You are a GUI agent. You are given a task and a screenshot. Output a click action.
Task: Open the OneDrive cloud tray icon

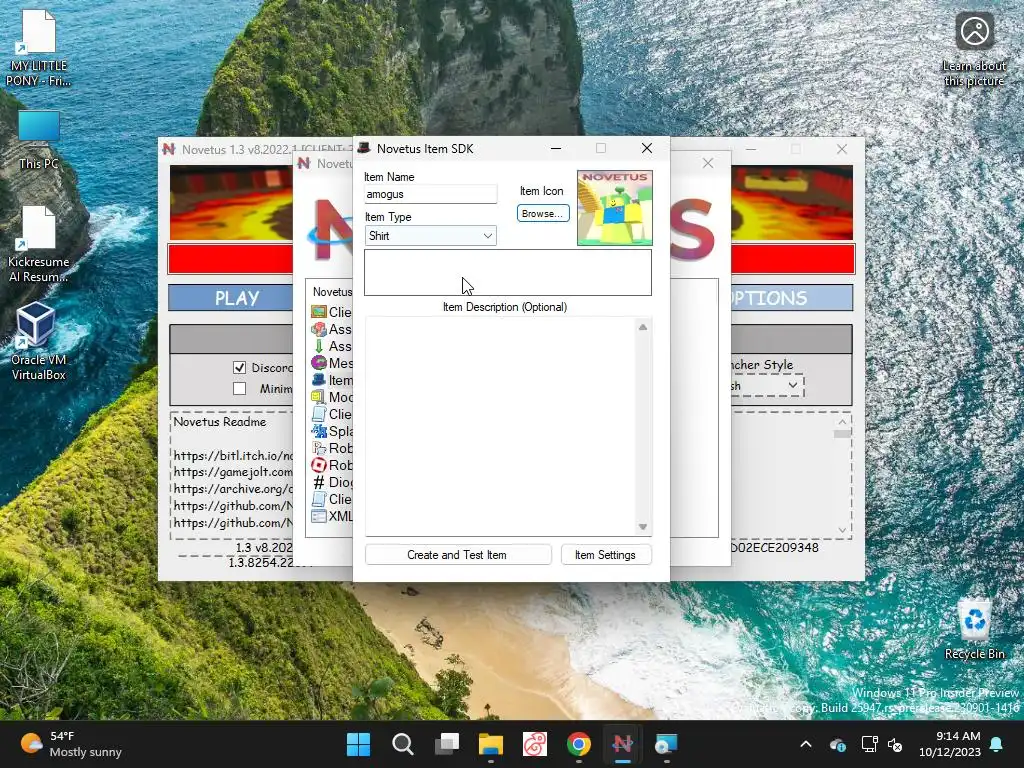pyautogui.click(x=838, y=744)
